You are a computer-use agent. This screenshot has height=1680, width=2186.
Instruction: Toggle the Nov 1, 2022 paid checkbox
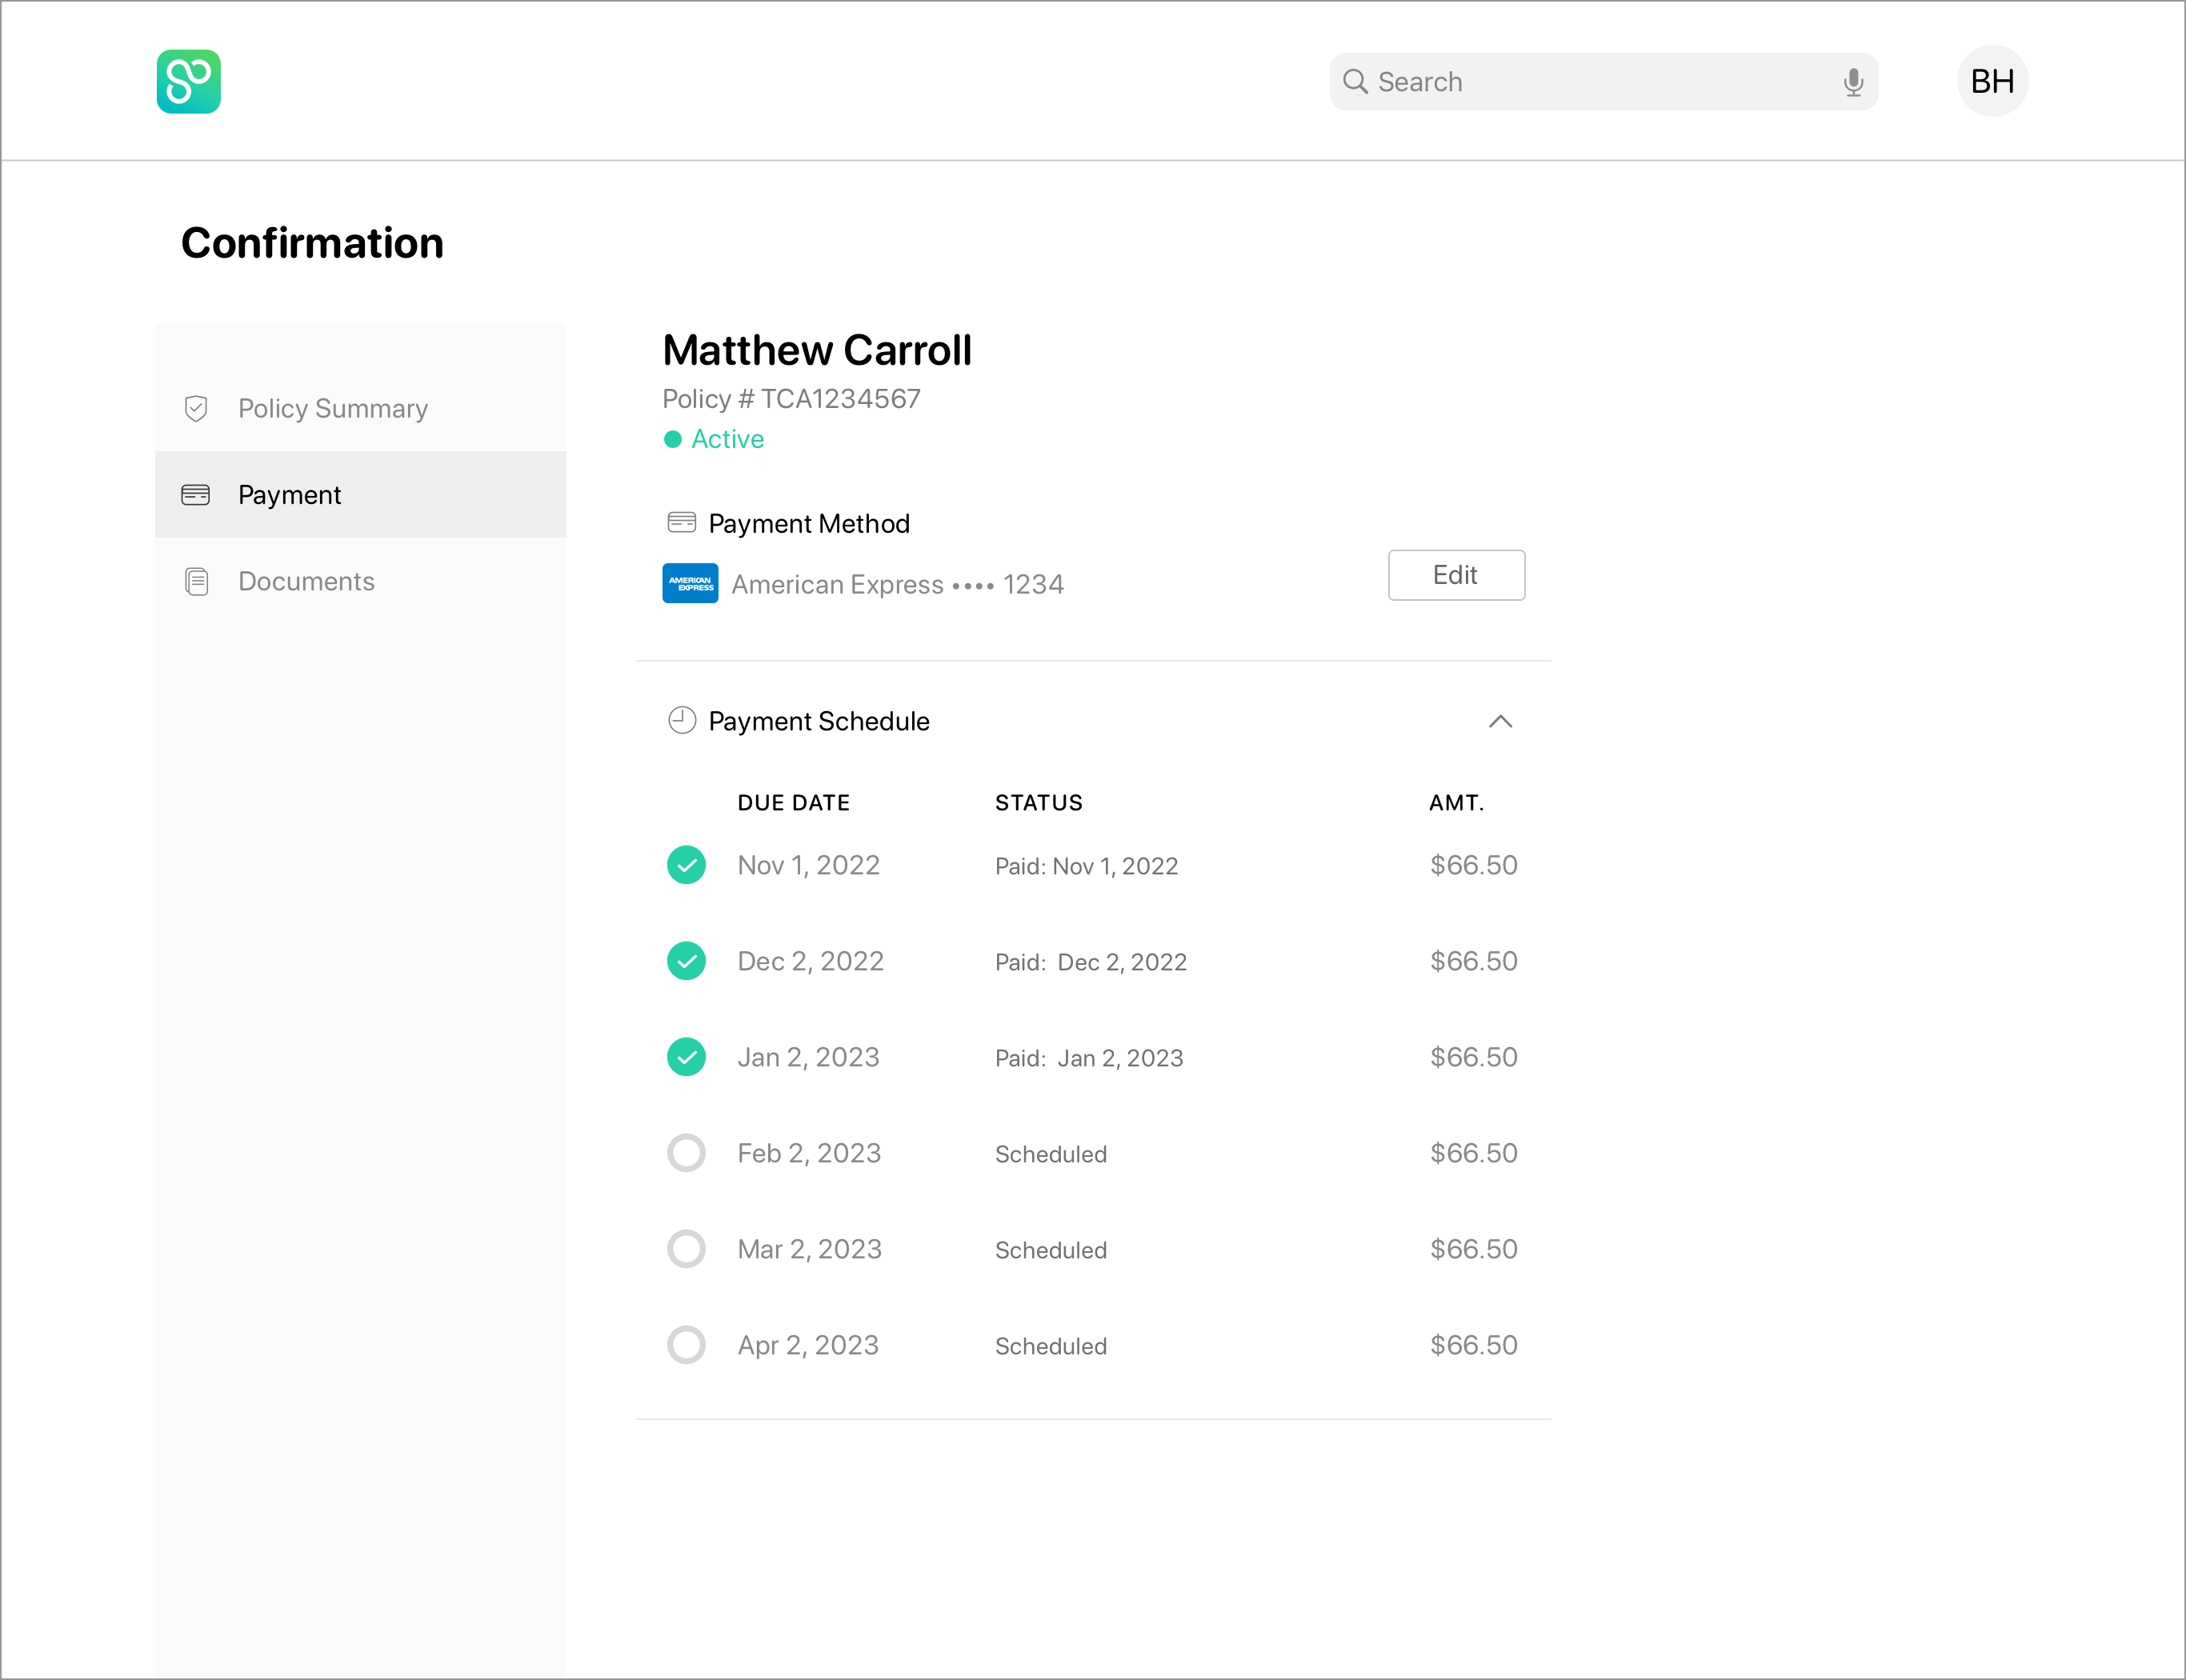click(687, 865)
